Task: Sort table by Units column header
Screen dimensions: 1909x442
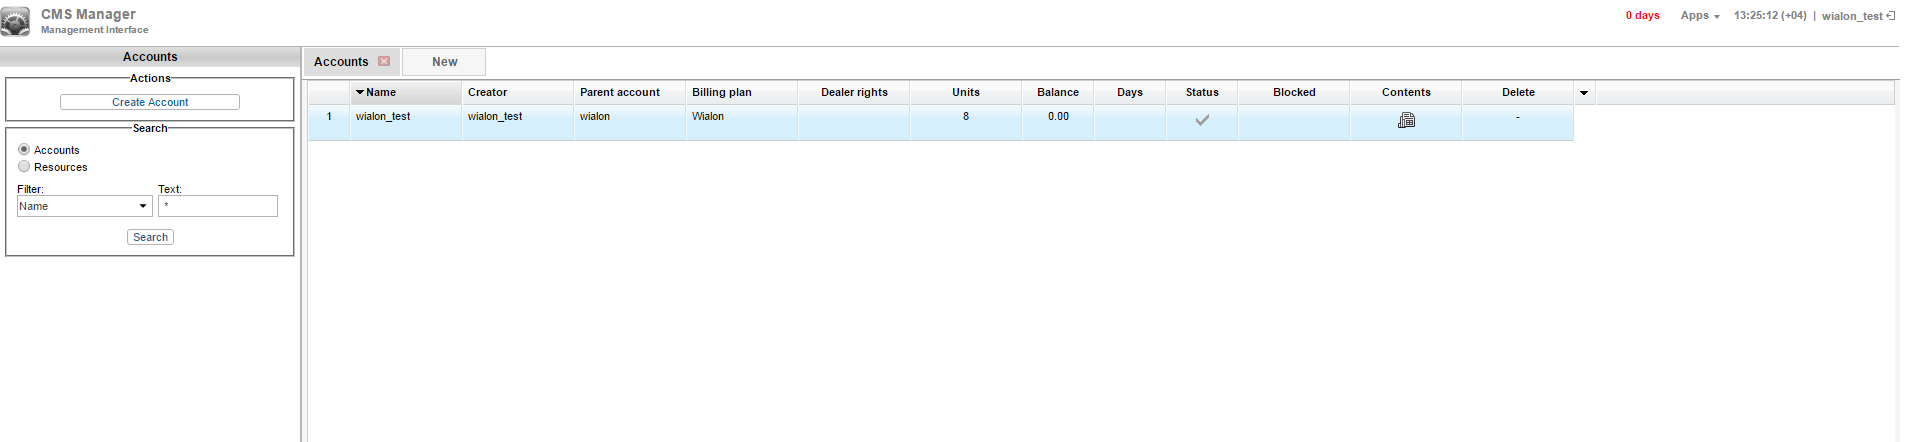Action: point(965,93)
